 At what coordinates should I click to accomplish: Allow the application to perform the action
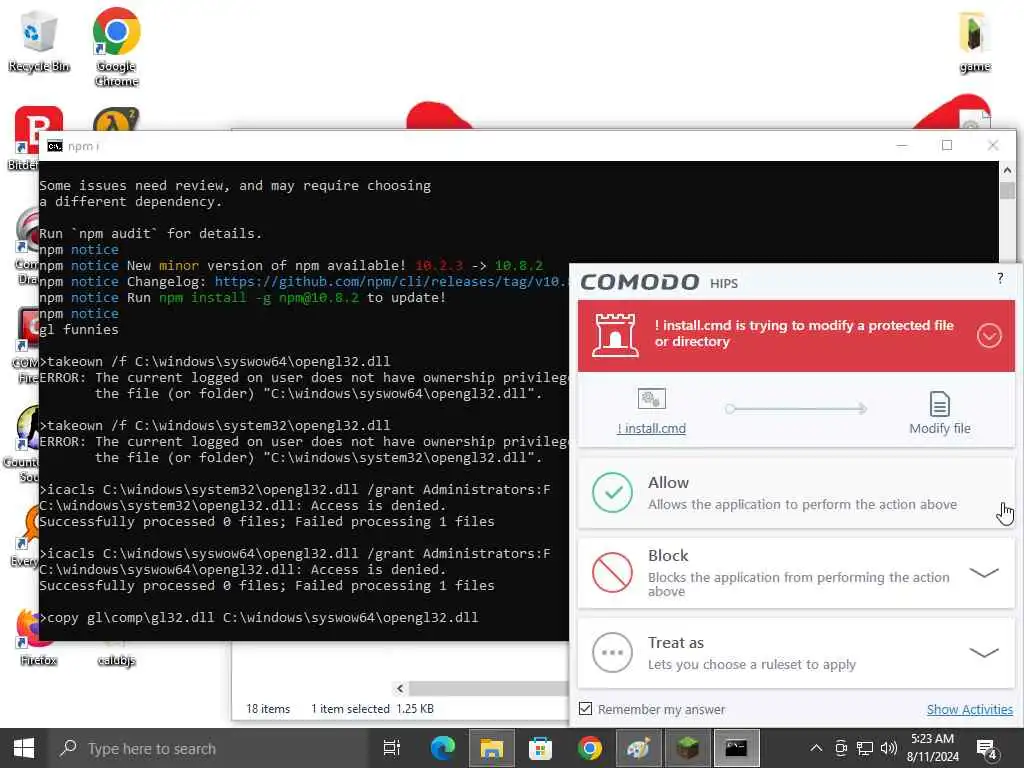796,493
